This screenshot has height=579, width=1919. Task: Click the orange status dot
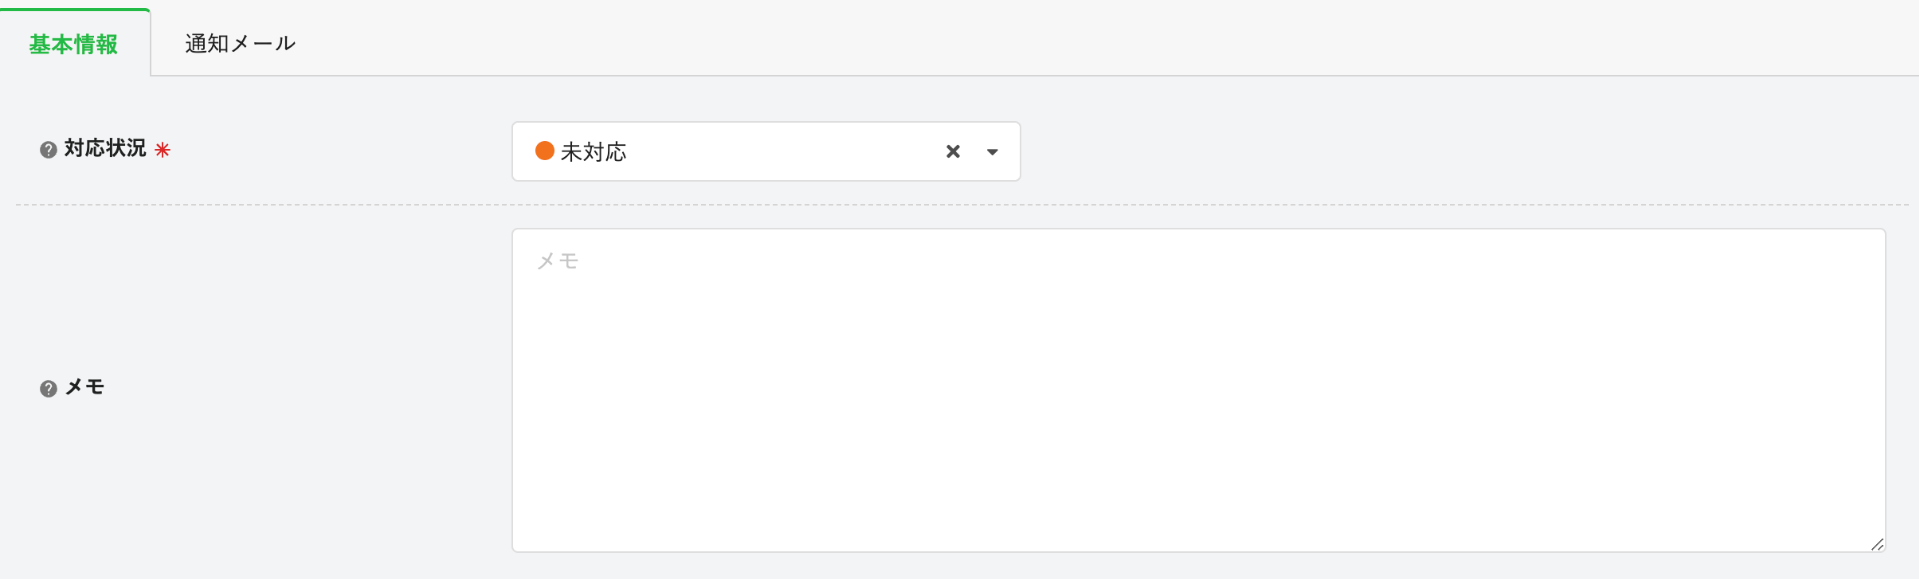(545, 151)
